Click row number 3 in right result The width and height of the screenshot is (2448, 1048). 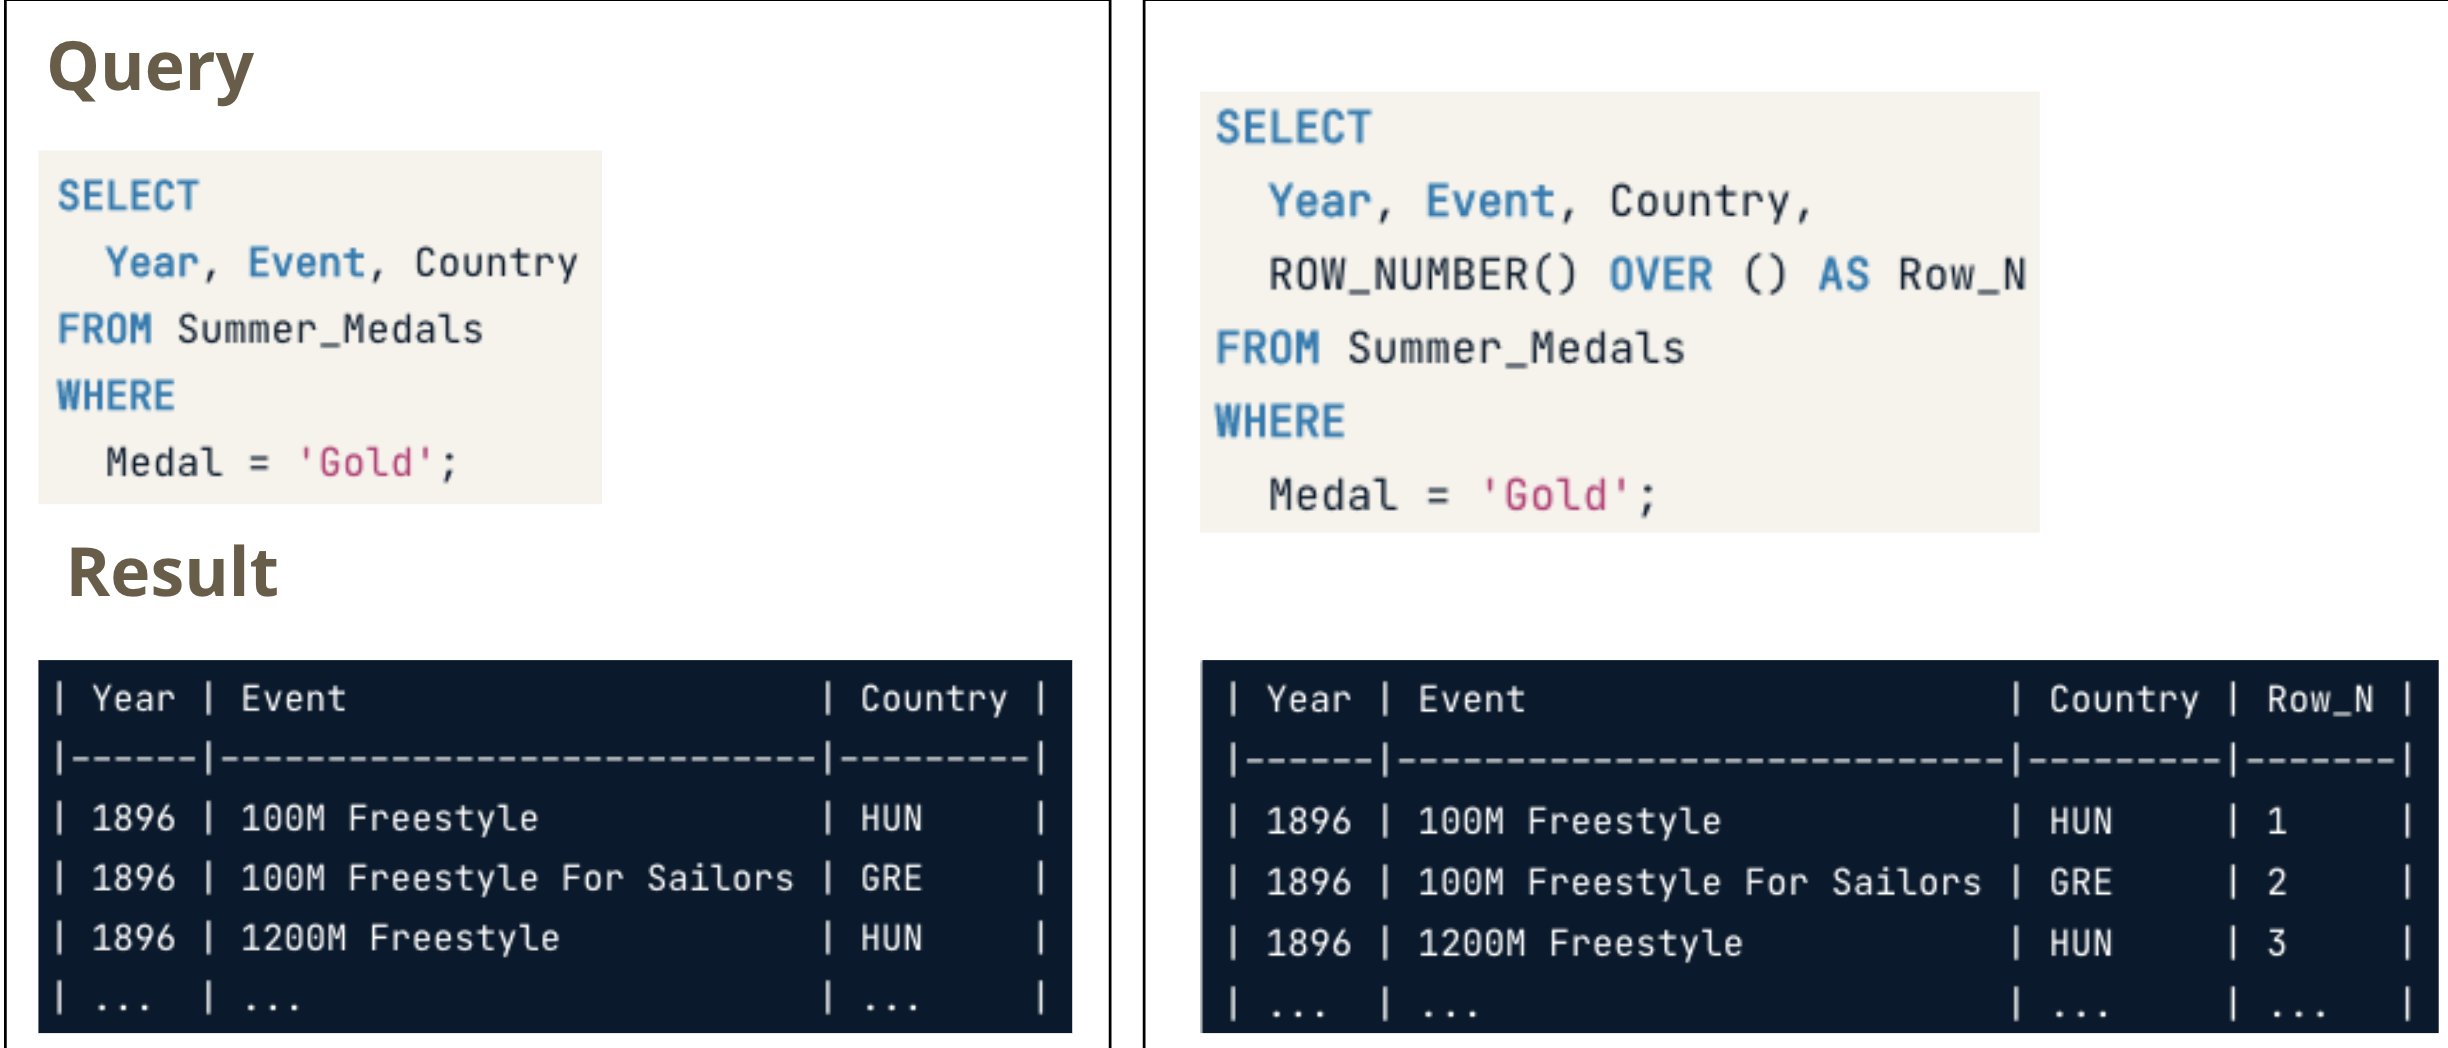[x=2277, y=943]
